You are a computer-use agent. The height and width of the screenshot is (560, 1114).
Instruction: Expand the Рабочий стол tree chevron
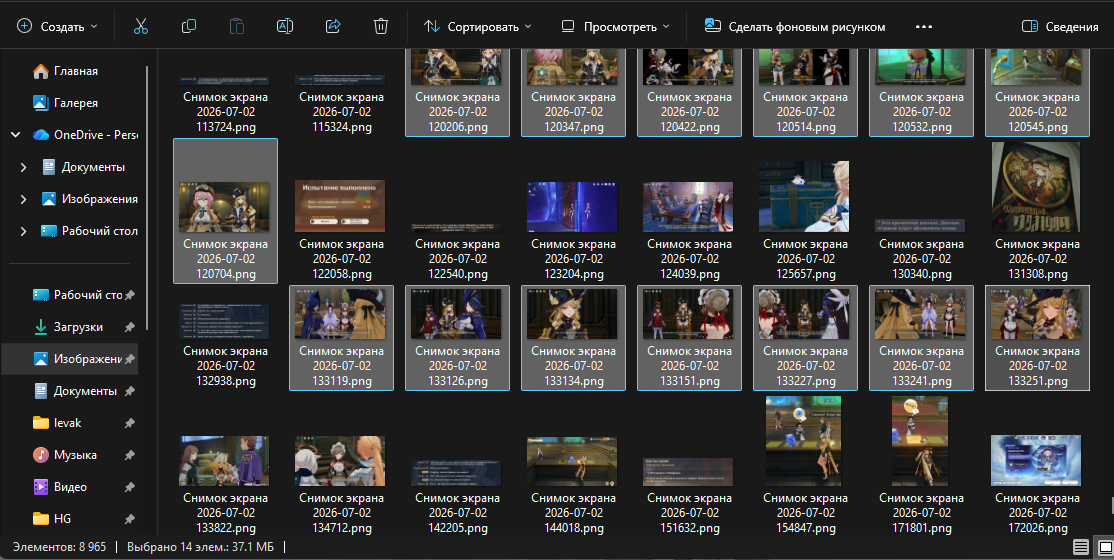23,231
